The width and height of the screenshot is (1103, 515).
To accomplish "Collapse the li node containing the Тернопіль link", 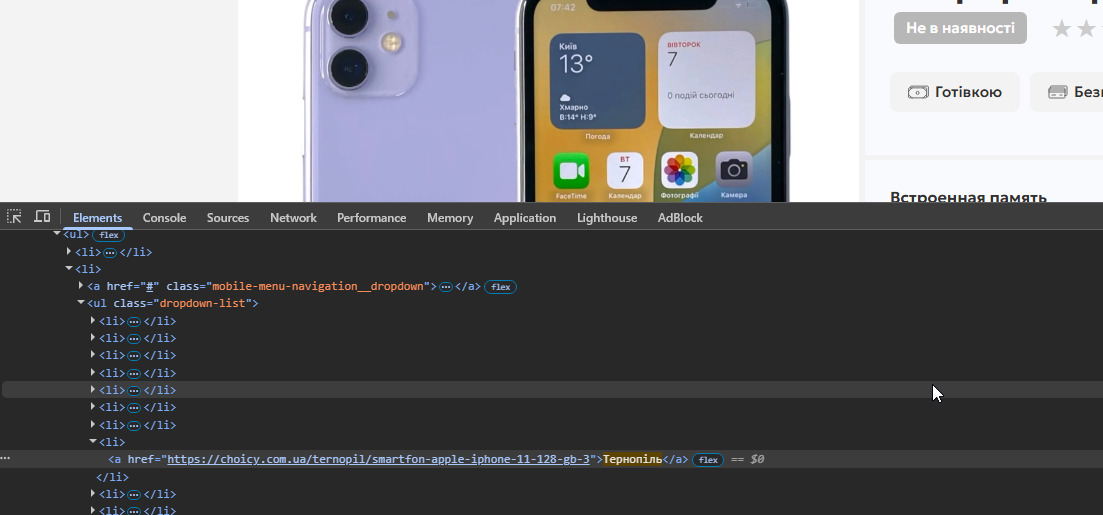I will coord(93,441).
